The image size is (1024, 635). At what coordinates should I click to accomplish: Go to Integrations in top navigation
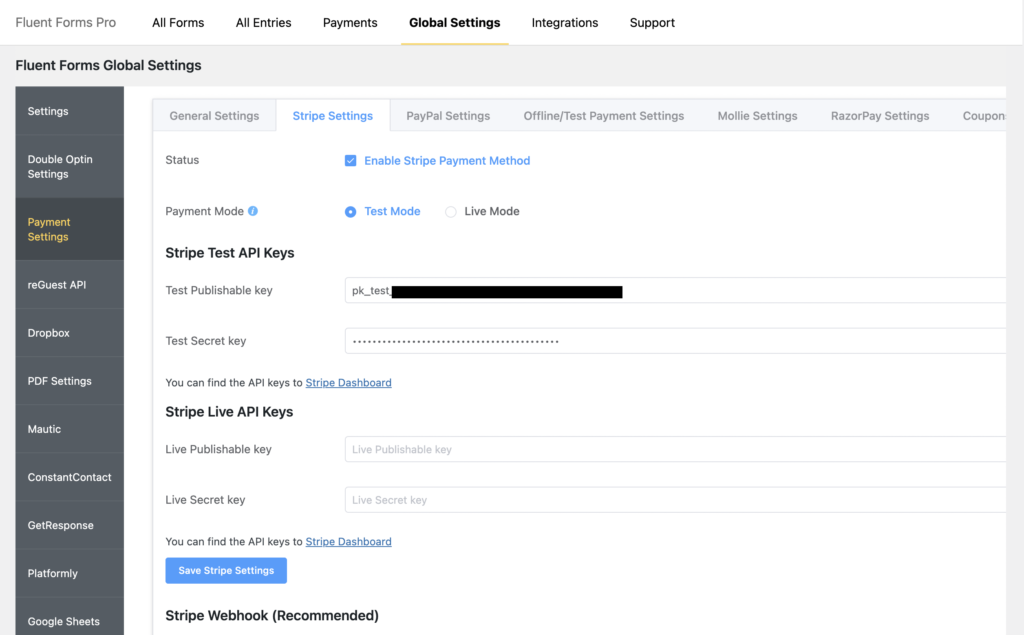(x=565, y=23)
